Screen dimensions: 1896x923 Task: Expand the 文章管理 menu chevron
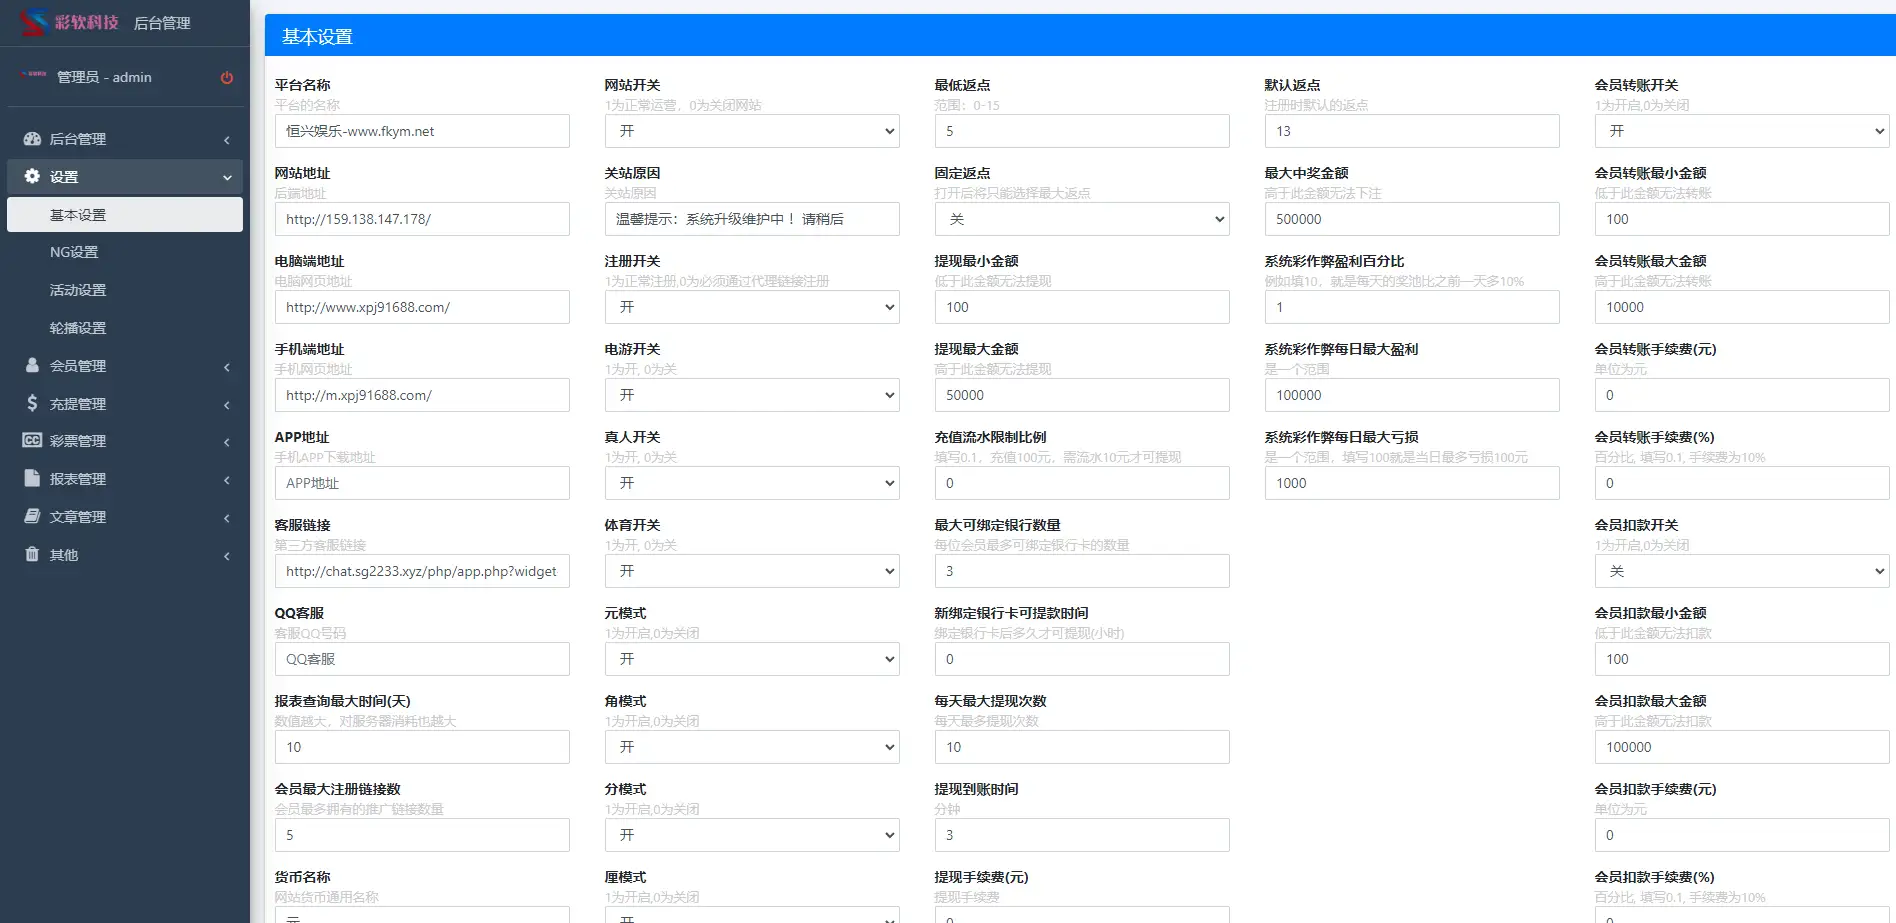(227, 518)
